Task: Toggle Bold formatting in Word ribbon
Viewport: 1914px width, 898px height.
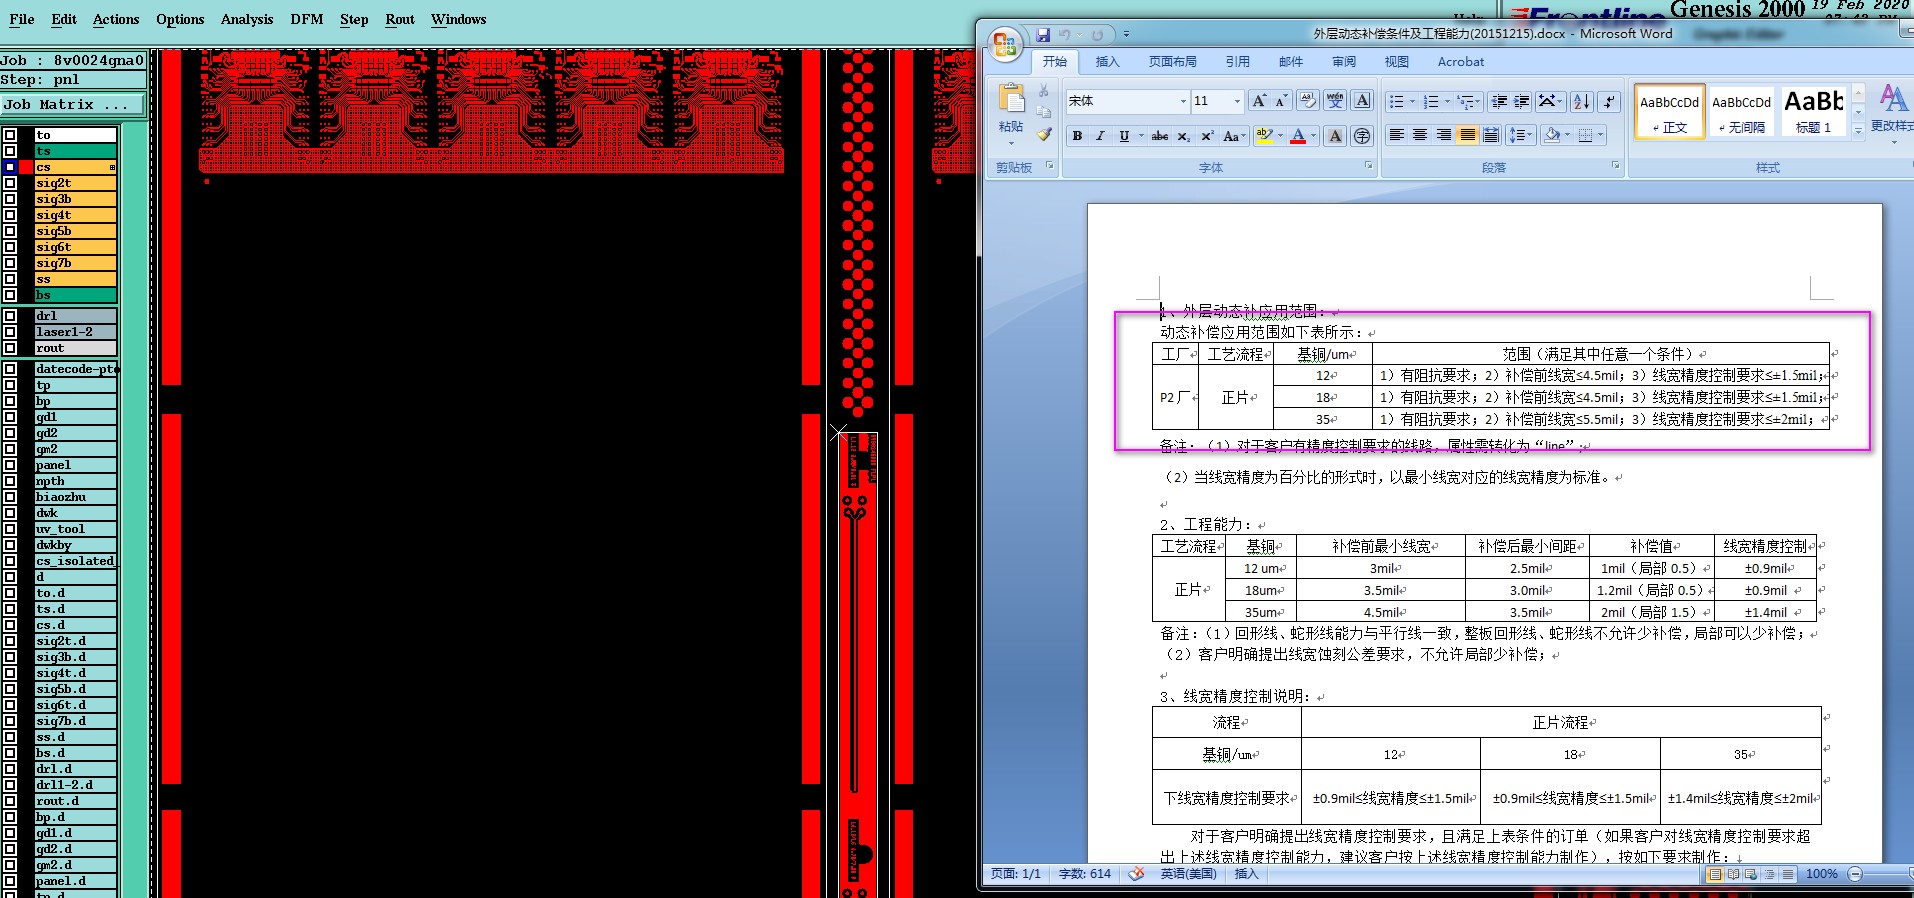Action: pos(1077,136)
